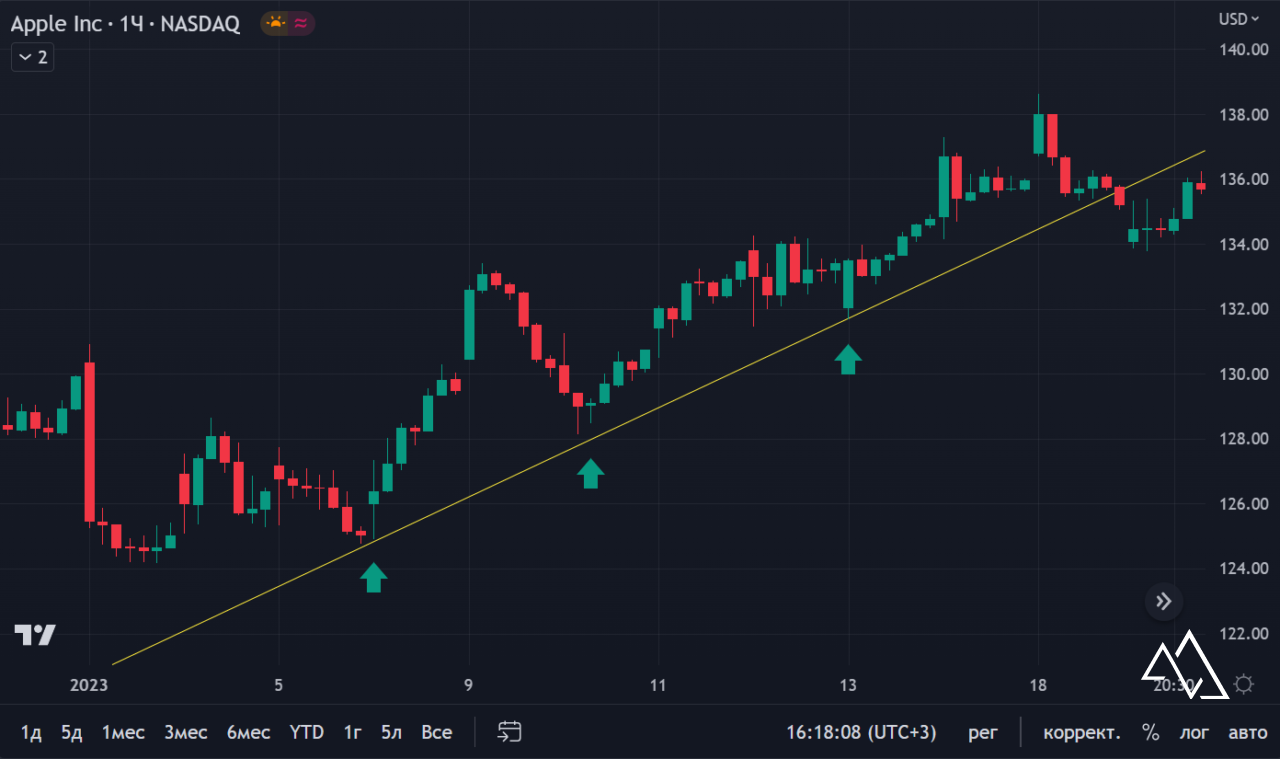Screen dimensions: 1280x759
Task: Click the tall red candle above 2023
Action: coord(90,441)
